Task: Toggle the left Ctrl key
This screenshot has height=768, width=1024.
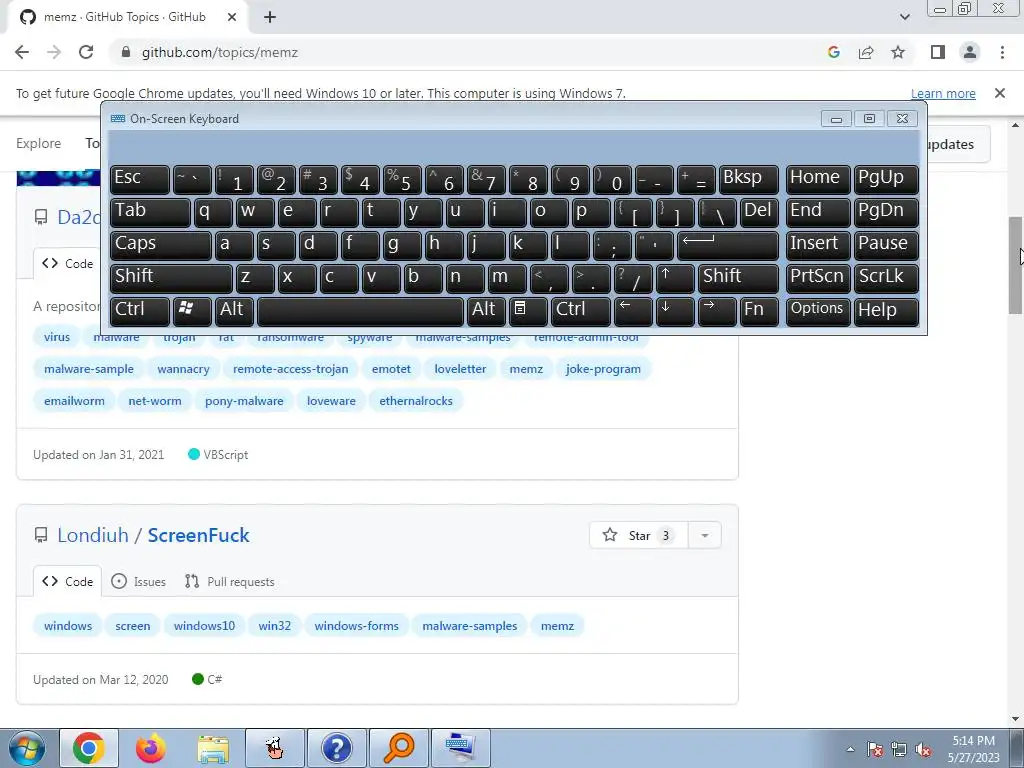Action: 140,312
